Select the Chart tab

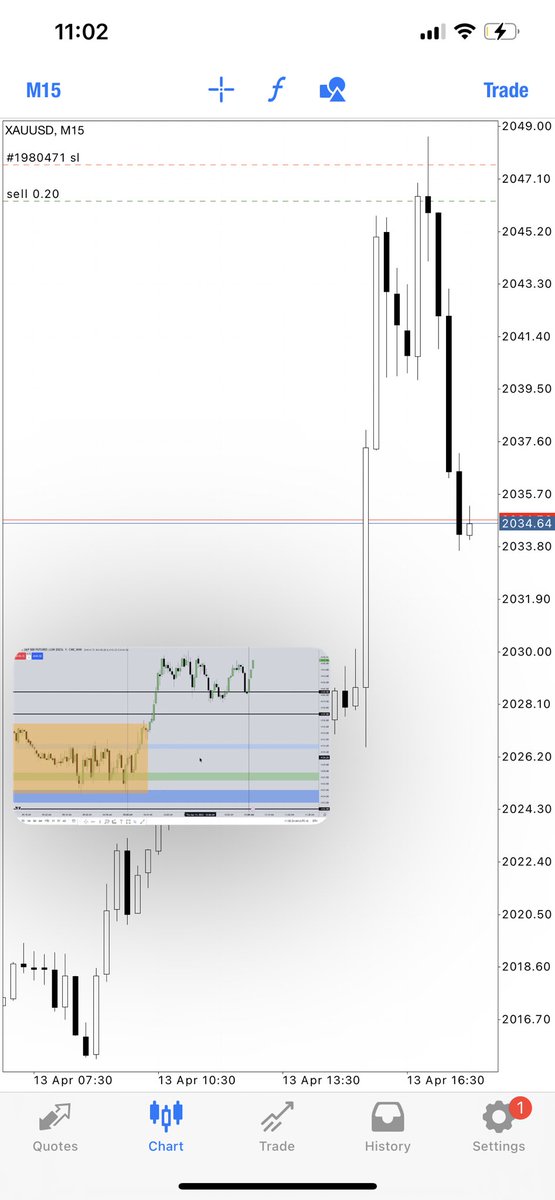click(x=166, y=1127)
